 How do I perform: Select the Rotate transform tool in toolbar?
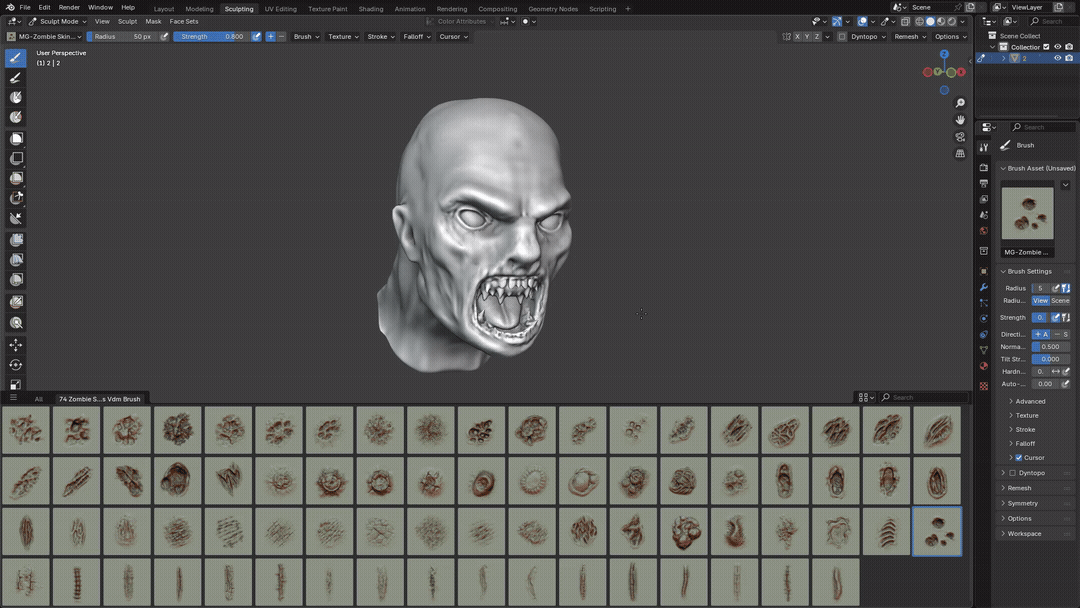tap(16, 364)
